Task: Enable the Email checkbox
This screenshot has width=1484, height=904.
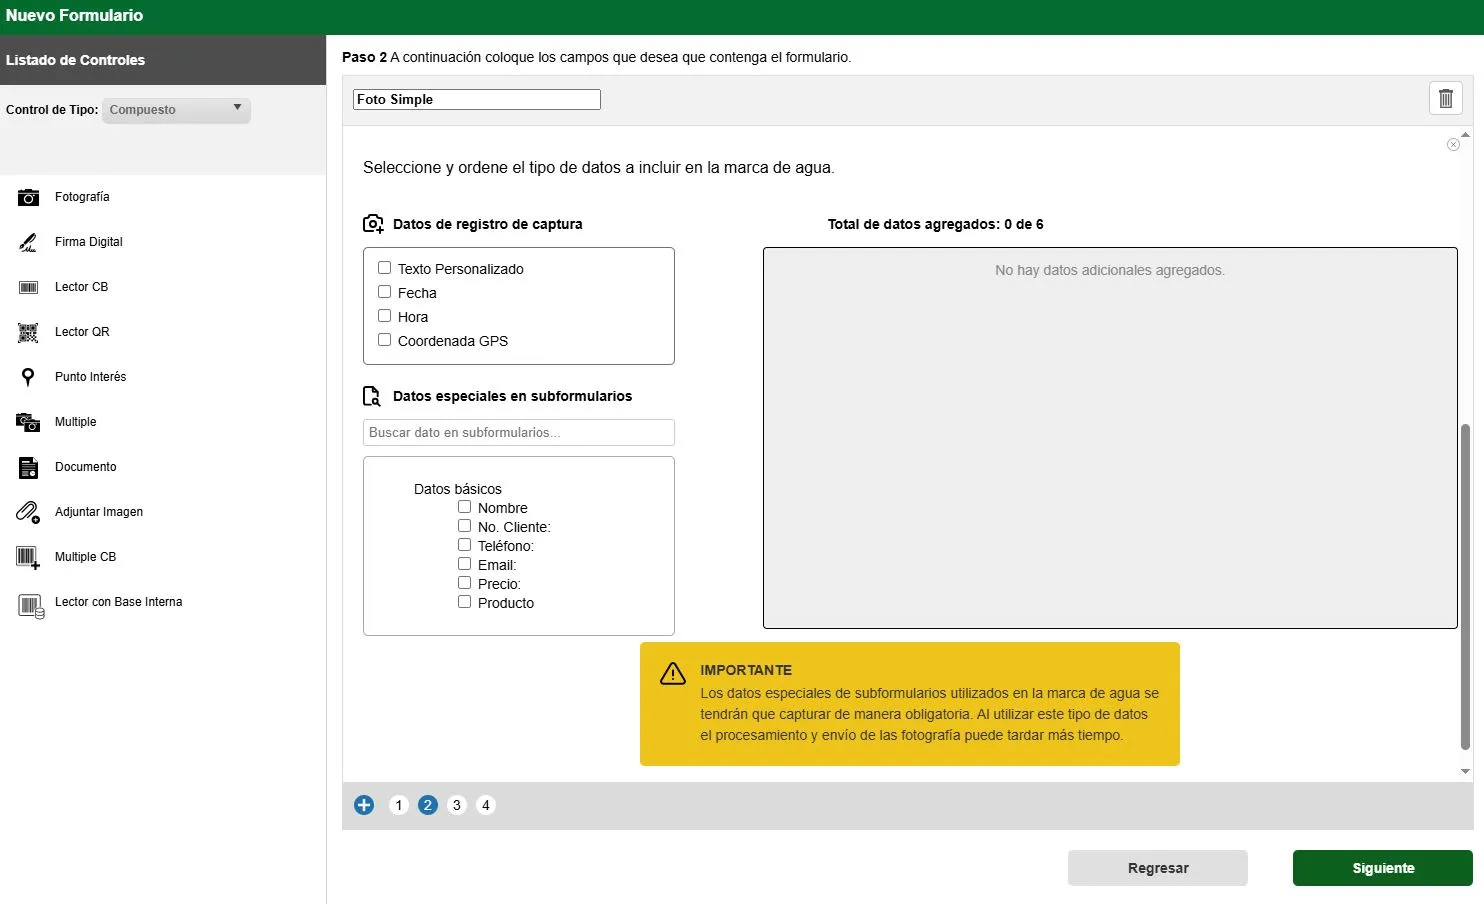Action: pos(464,564)
